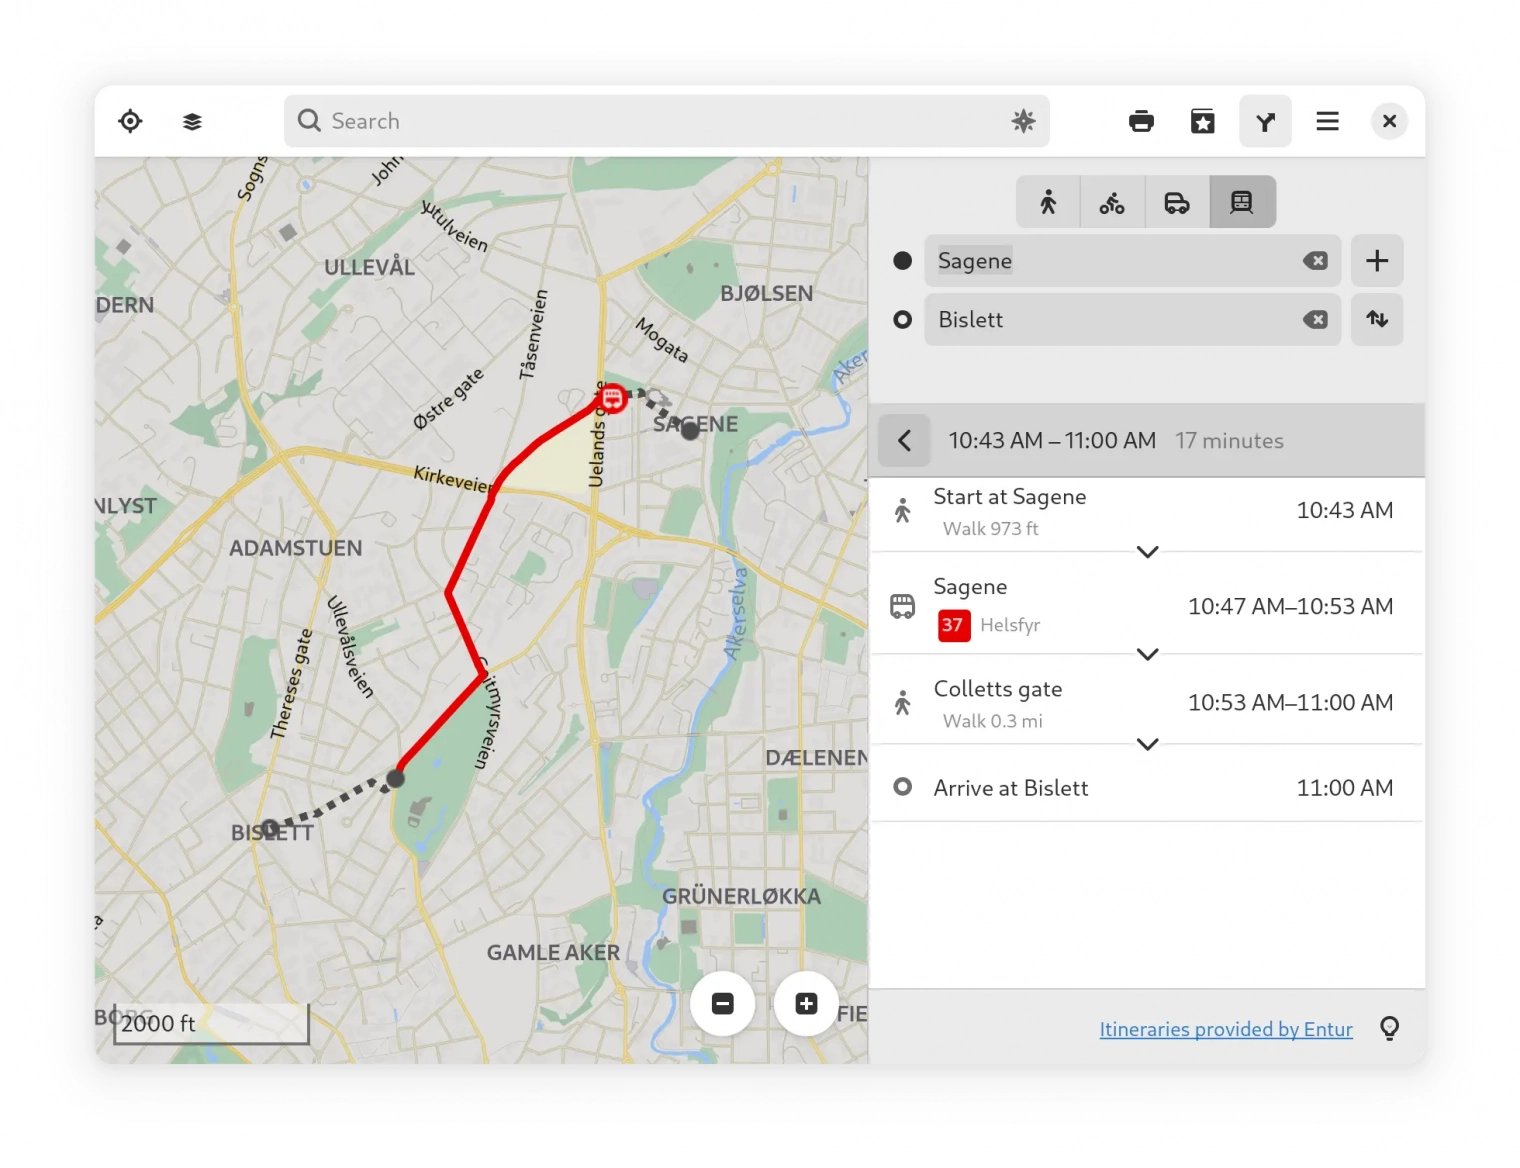
Task: Open the explore nearby places button in the search bar
Action: tap(1023, 121)
